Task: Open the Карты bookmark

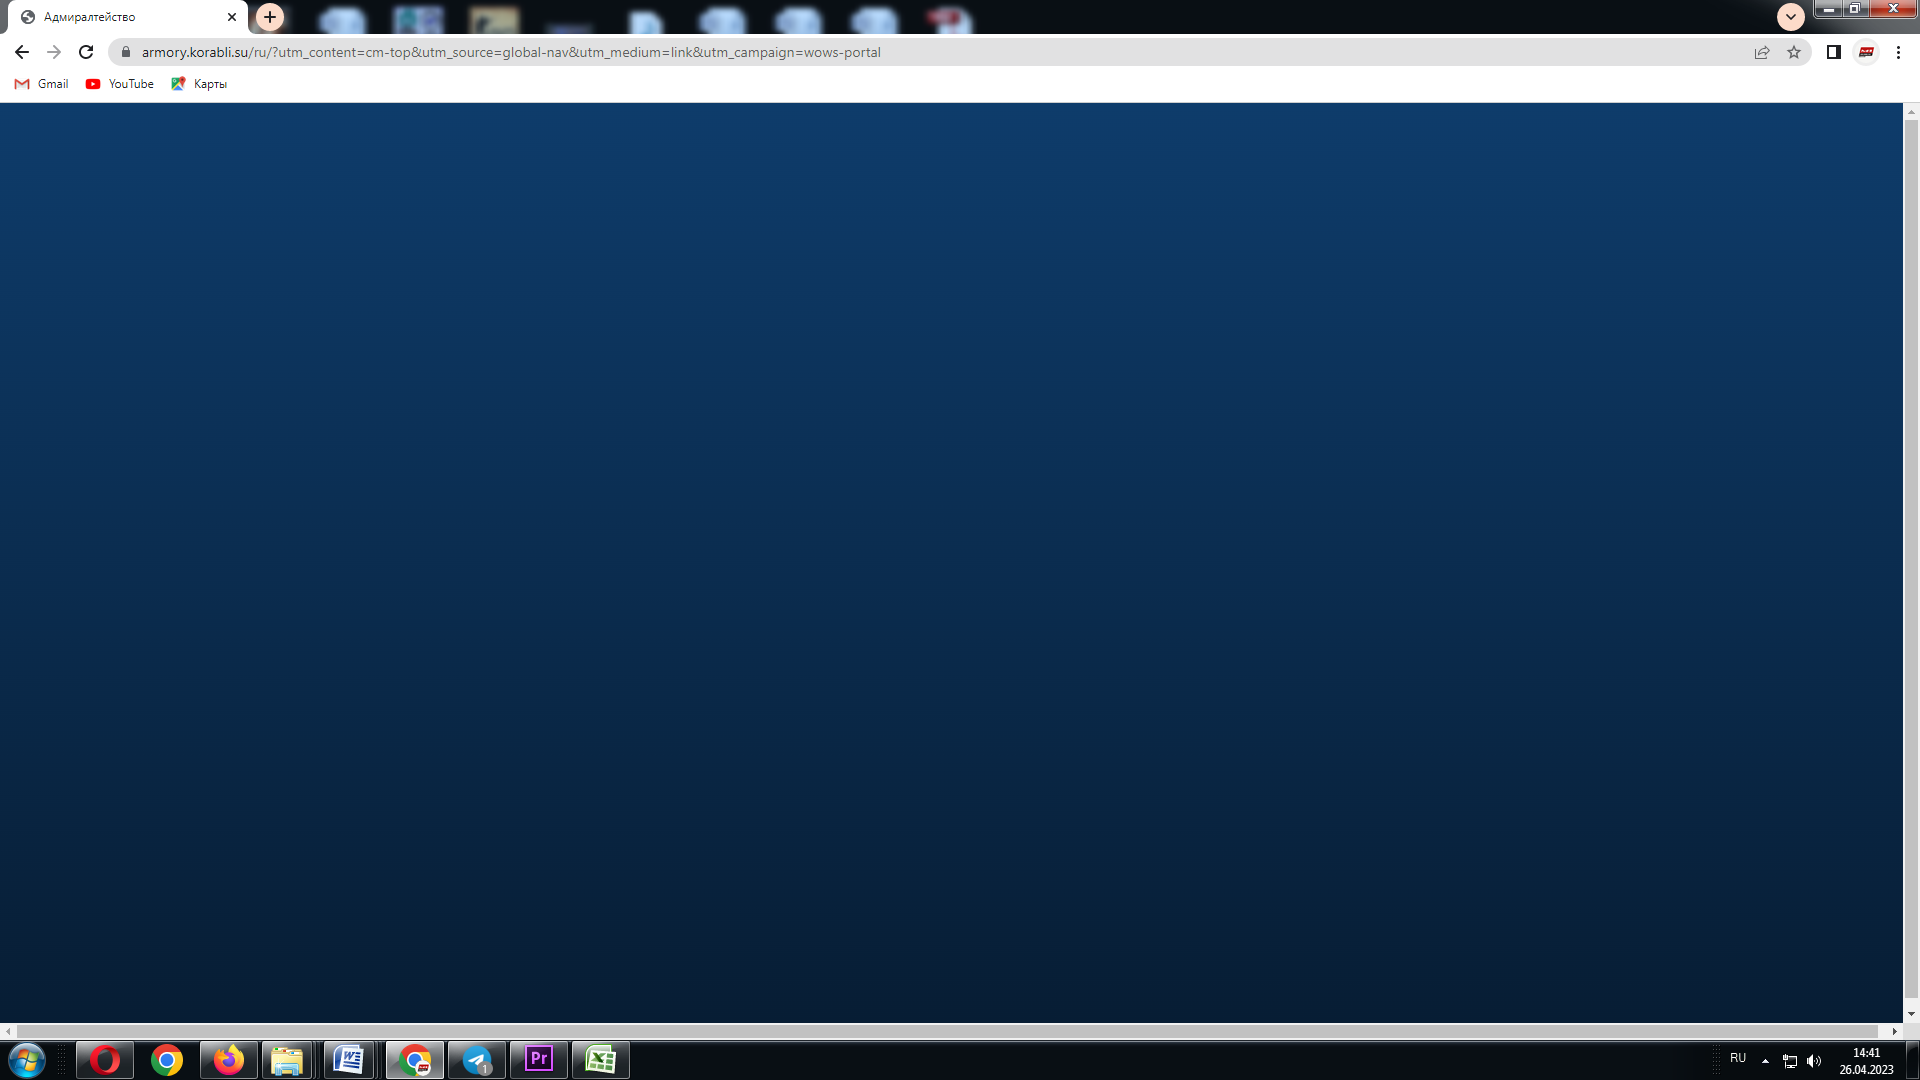Action: tap(199, 84)
